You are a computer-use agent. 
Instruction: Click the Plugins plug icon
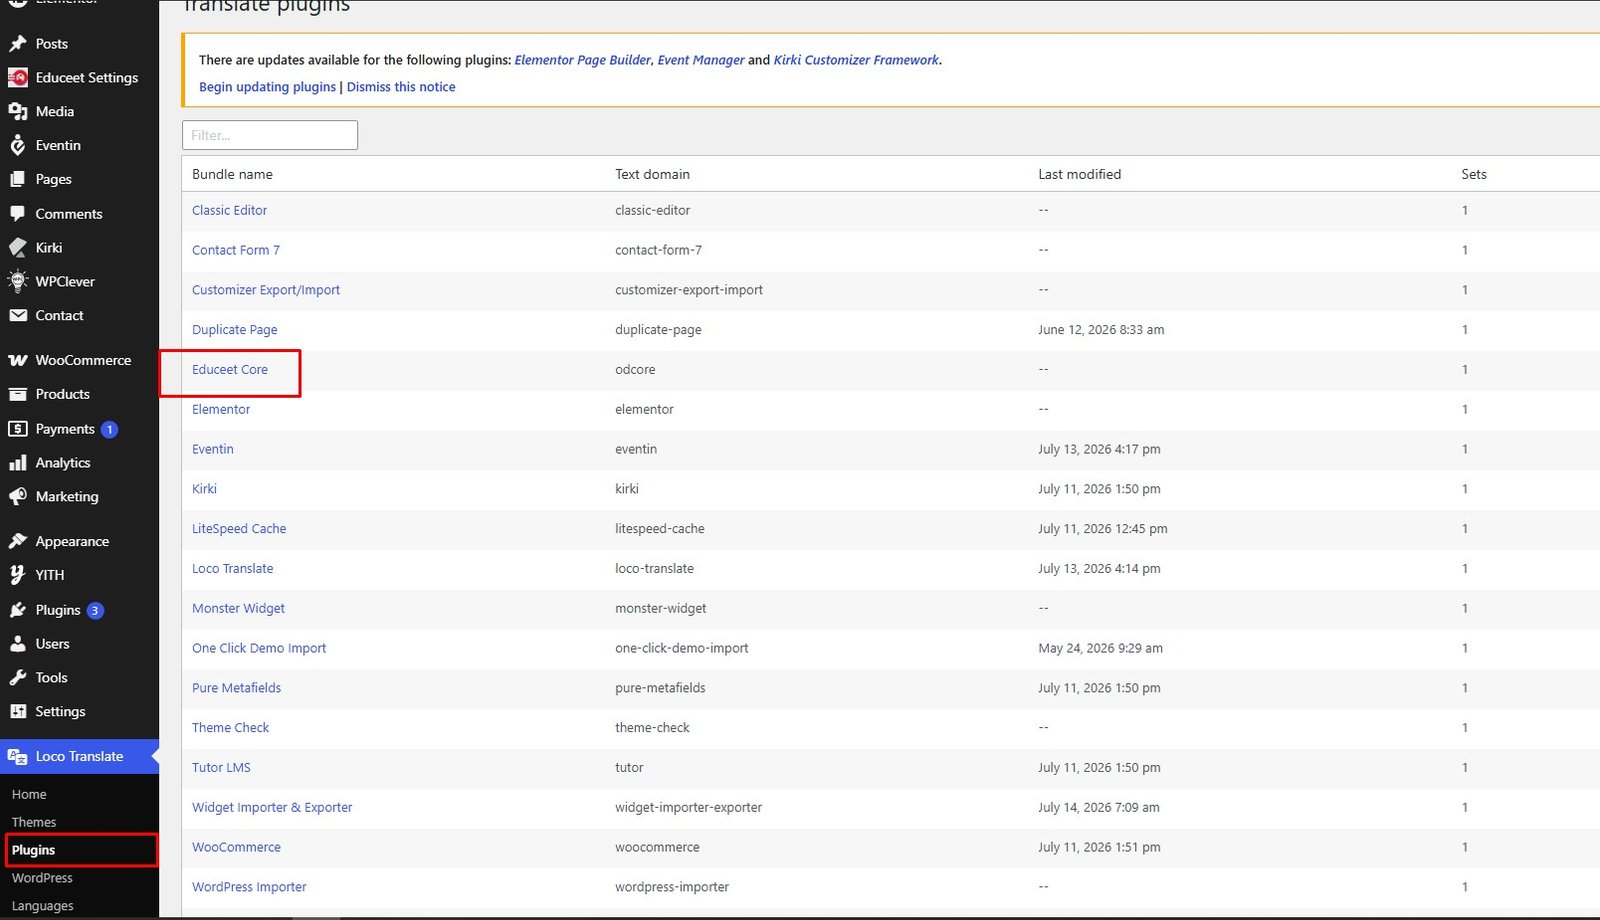coord(17,610)
